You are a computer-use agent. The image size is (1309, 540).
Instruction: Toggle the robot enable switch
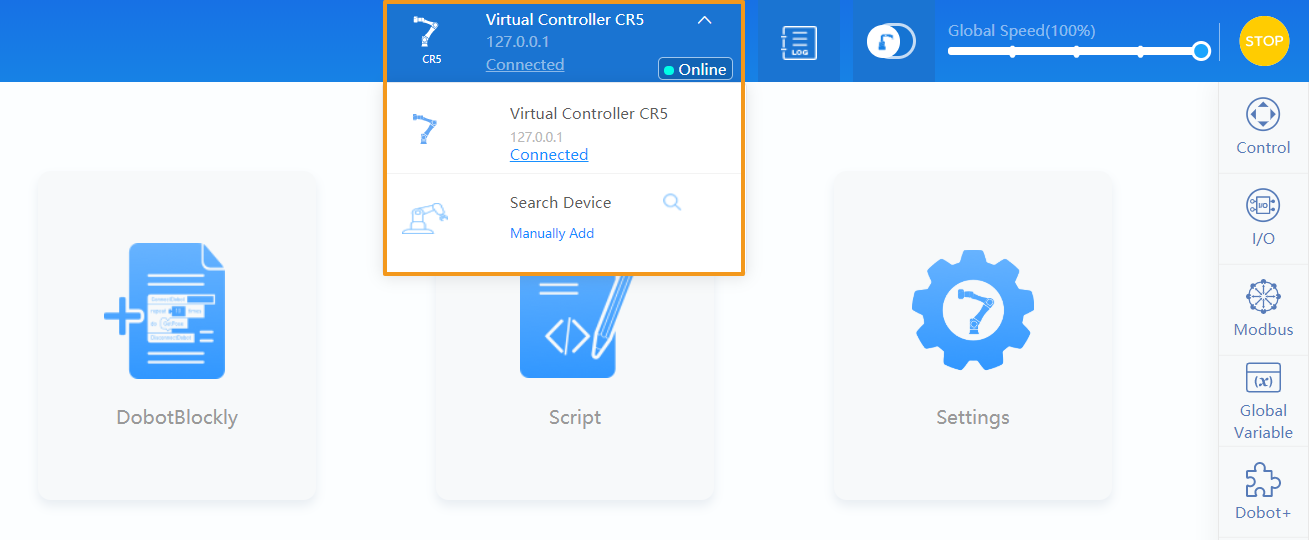click(x=891, y=42)
